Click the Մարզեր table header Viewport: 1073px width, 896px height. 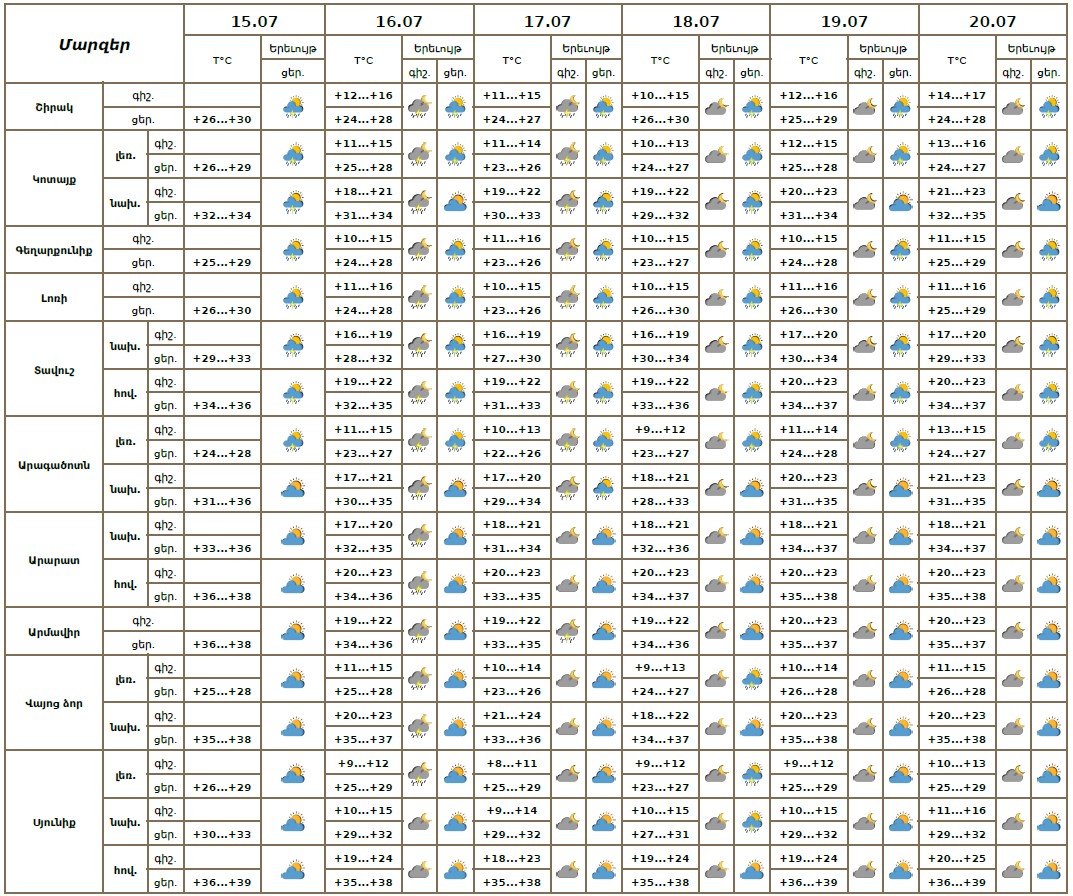coord(94,44)
